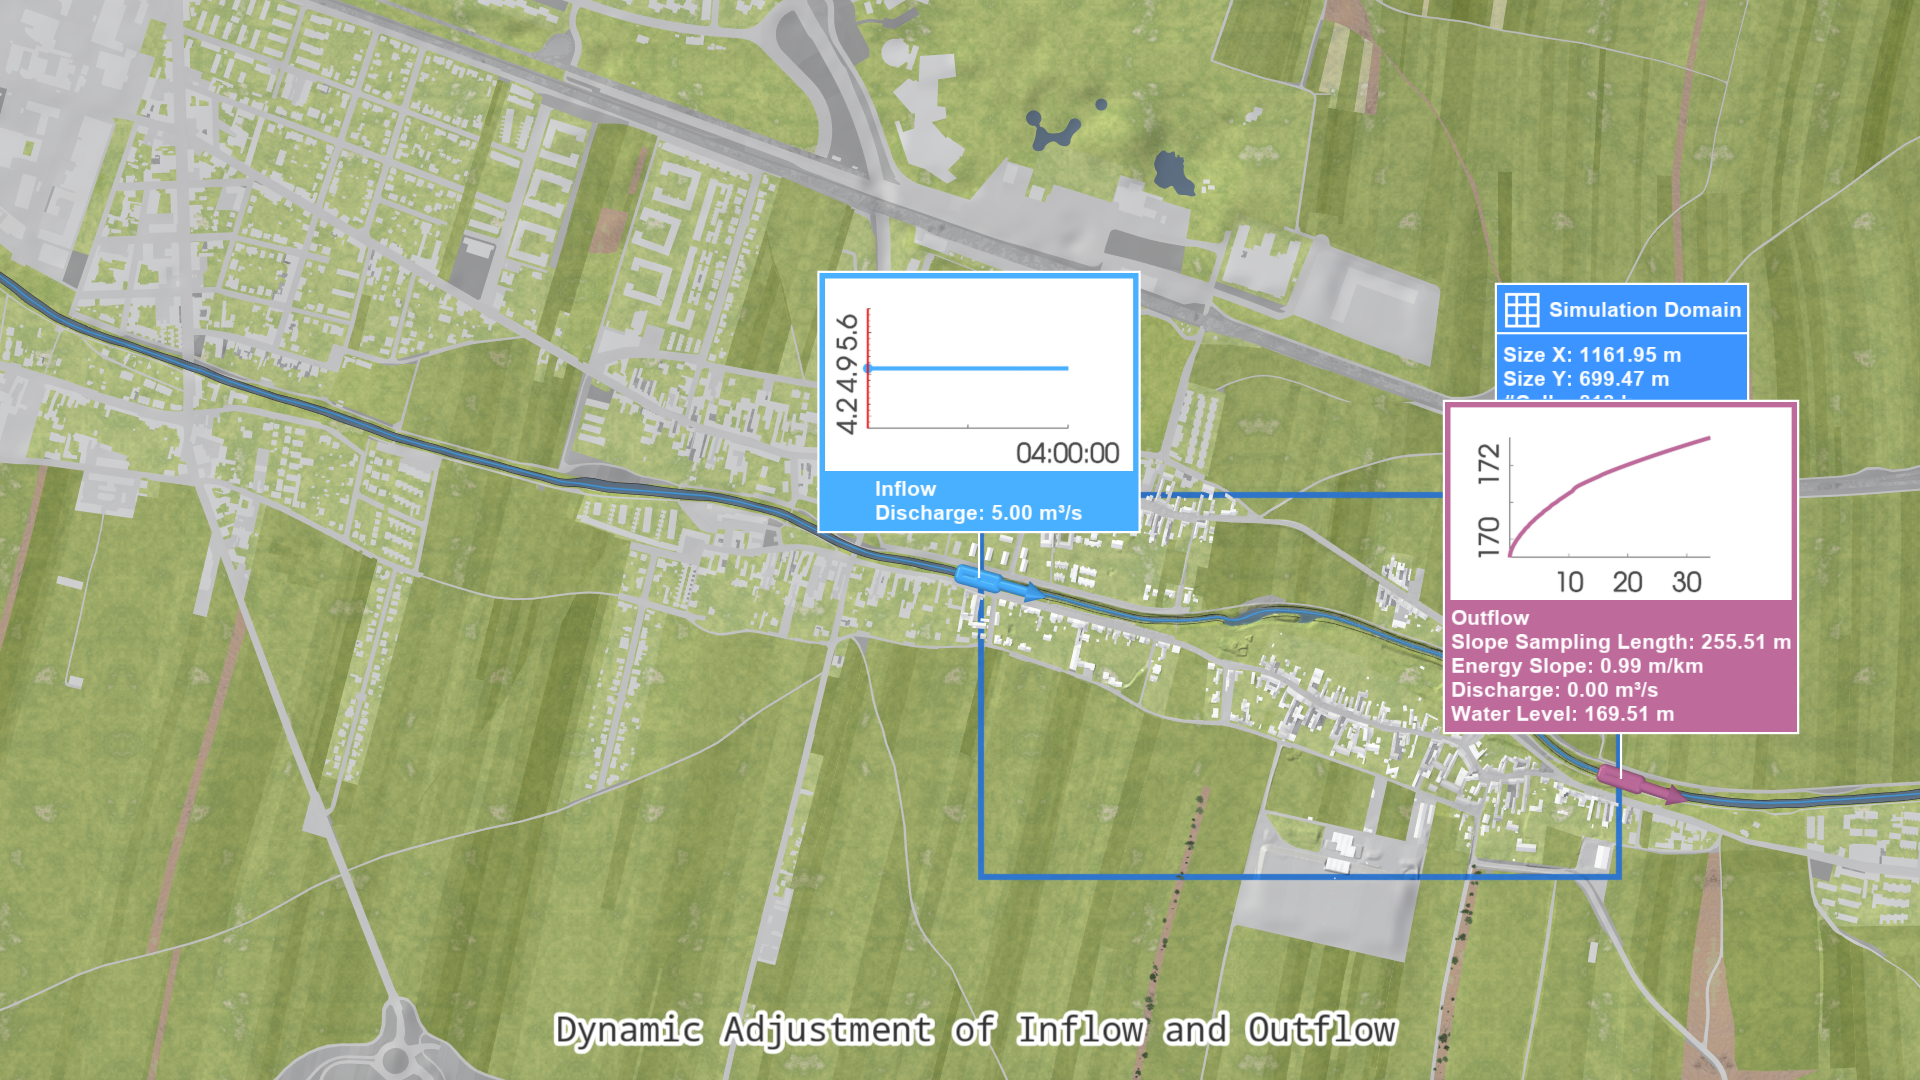
Task: Select the Simulation Domain header label
Action: [1644, 310]
